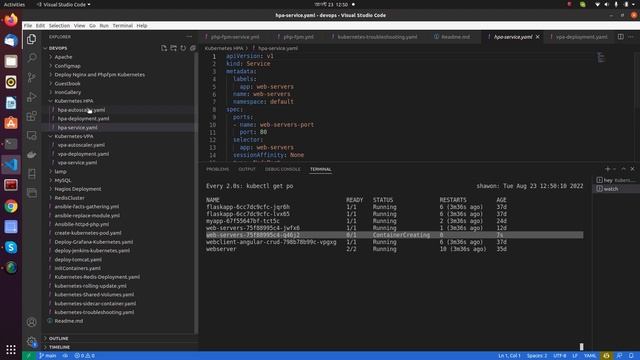Show errors and warnings count
Screen dimensions: 640x360
85,356
